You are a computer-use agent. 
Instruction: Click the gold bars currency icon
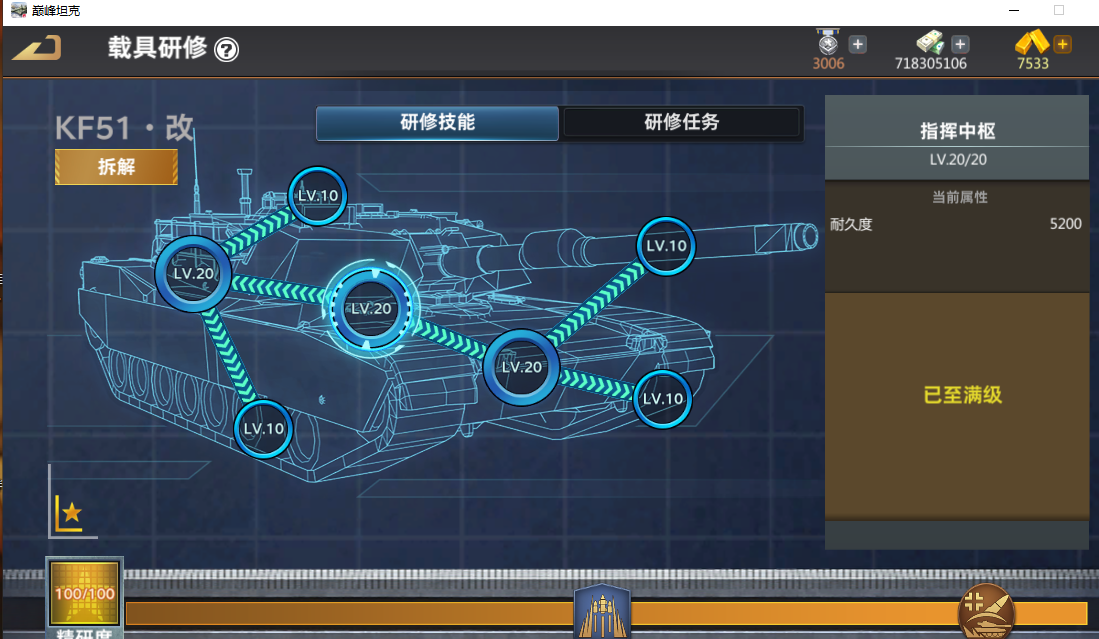tap(1031, 43)
